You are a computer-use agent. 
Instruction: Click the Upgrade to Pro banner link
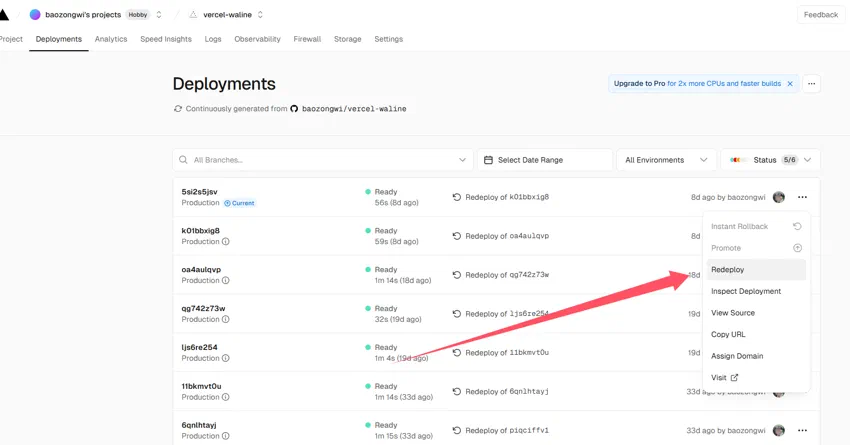(x=697, y=83)
